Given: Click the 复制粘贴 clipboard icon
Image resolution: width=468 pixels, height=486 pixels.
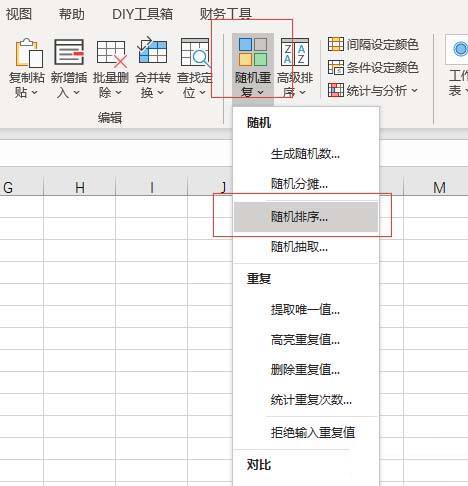Looking at the screenshot, I should (29, 53).
